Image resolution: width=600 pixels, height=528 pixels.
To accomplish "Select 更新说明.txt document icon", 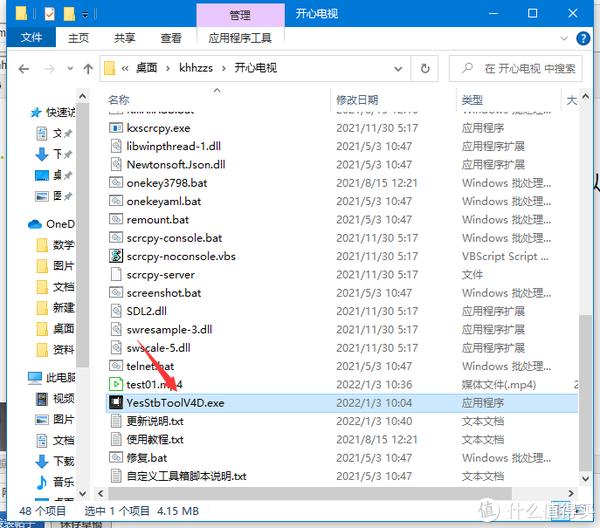I will [116, 421].
